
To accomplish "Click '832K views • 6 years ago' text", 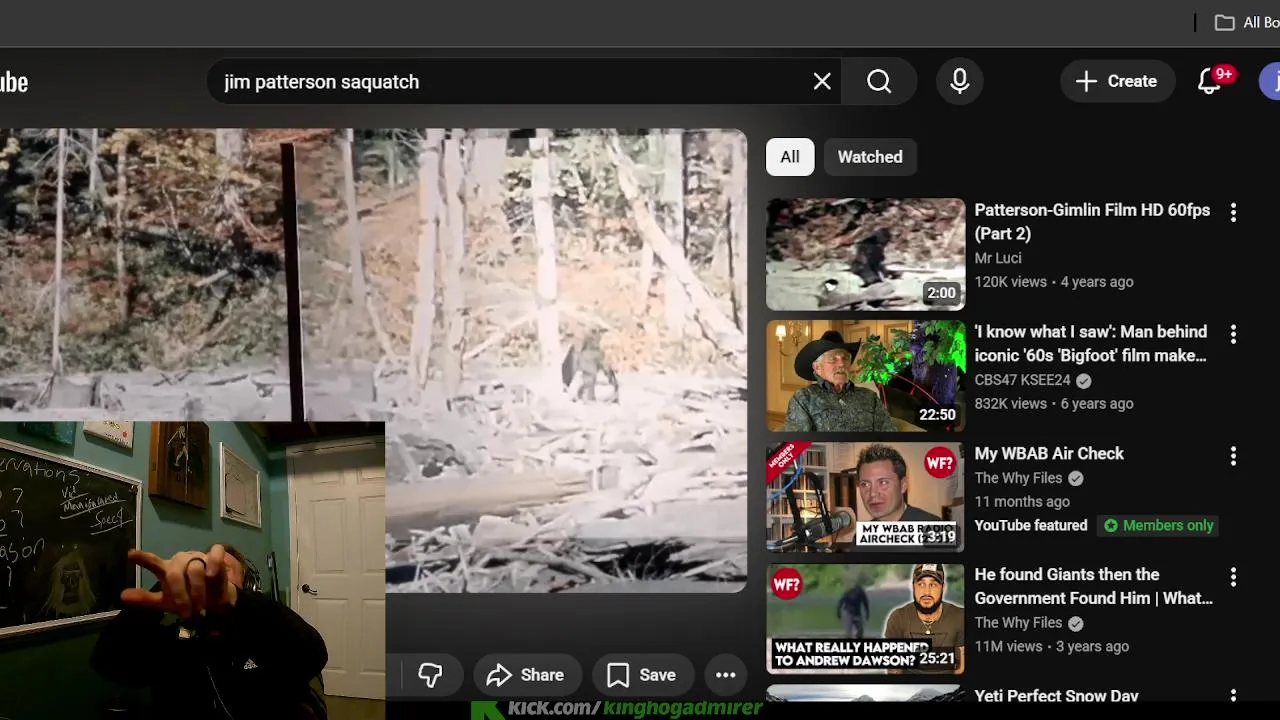I will (x=1054, y=404).
